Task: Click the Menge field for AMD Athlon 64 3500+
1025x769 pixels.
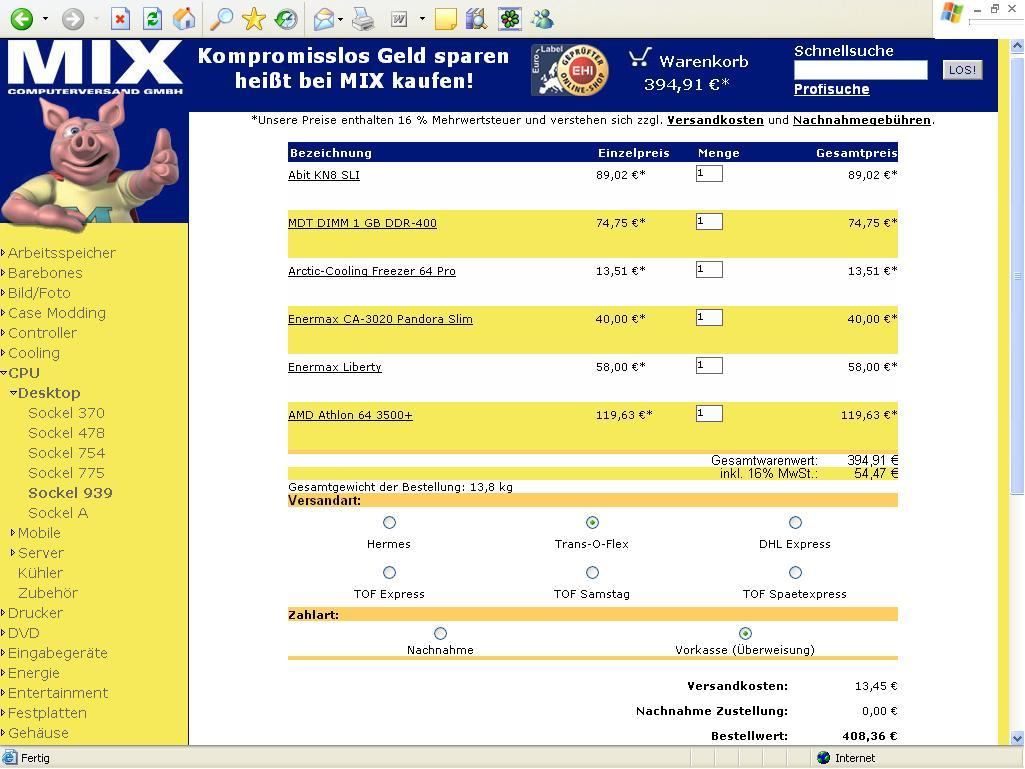Action: (x=709, y=413)
